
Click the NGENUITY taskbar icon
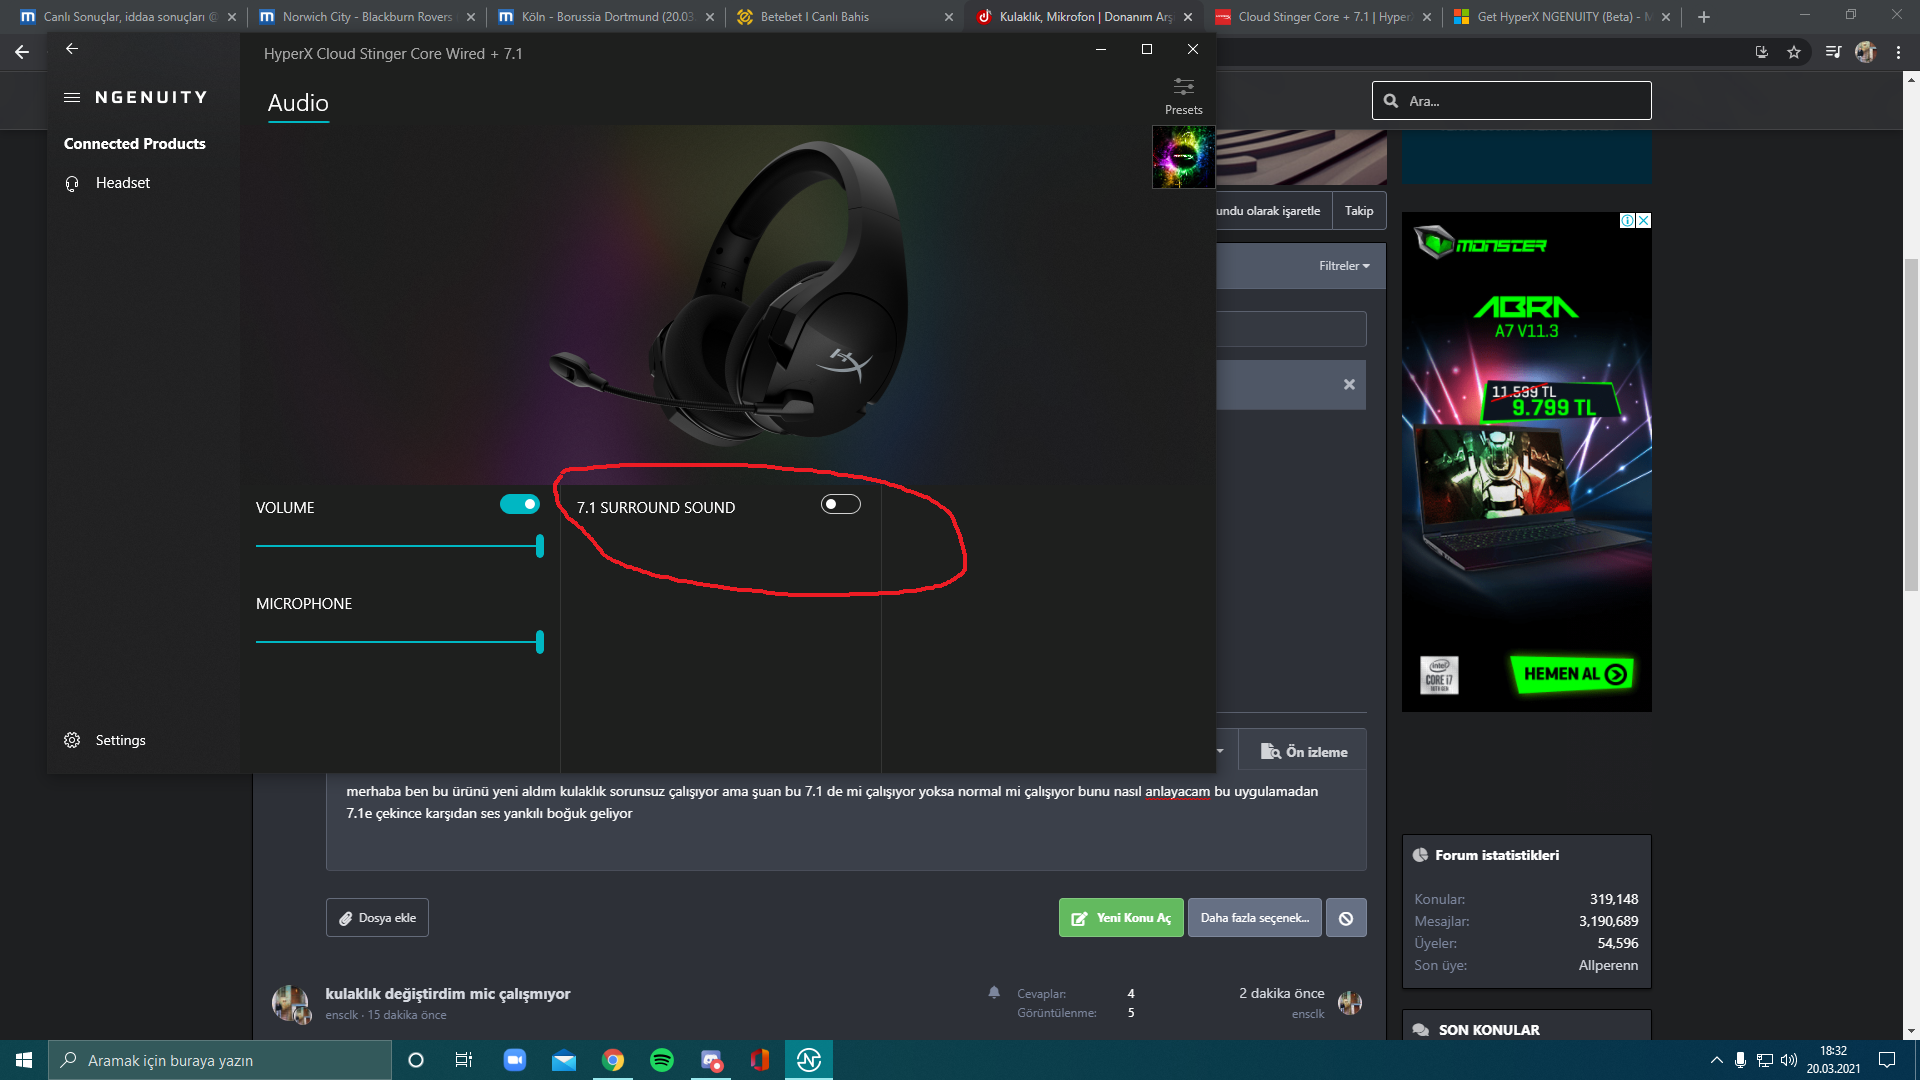pyautogui.click(x=808, y=1060)
